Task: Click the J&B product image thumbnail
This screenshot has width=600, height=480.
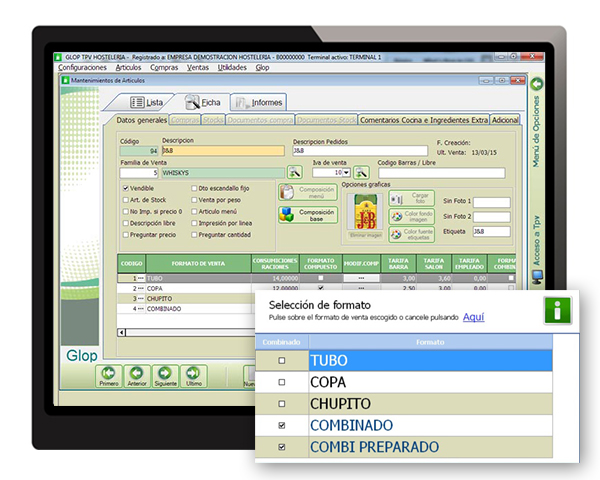Action: coord(365,212)
